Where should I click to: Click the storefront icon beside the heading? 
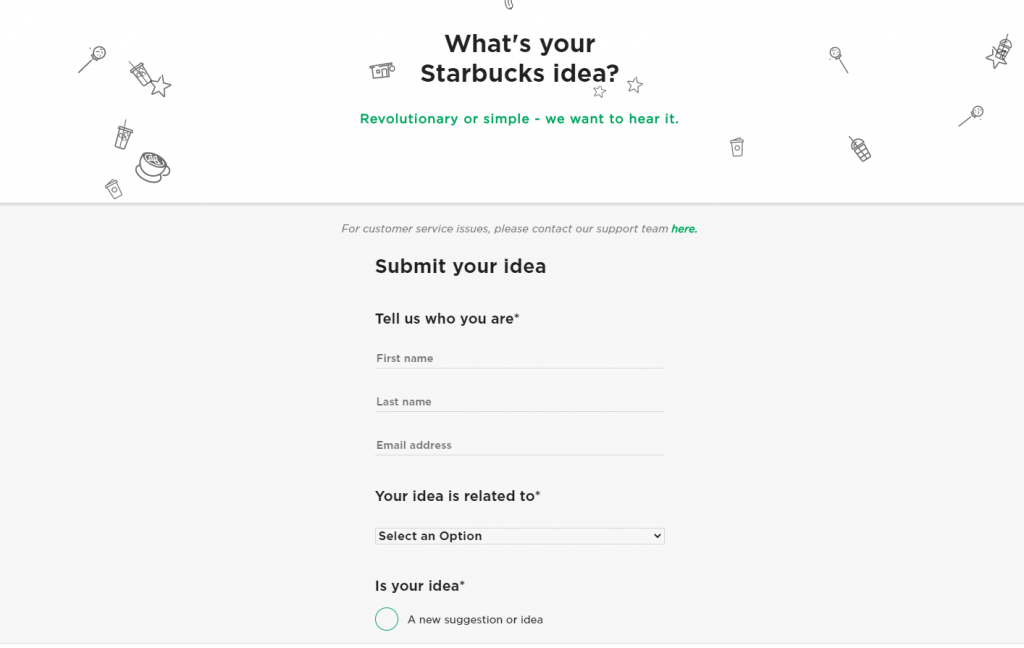[x=381, y=70]
